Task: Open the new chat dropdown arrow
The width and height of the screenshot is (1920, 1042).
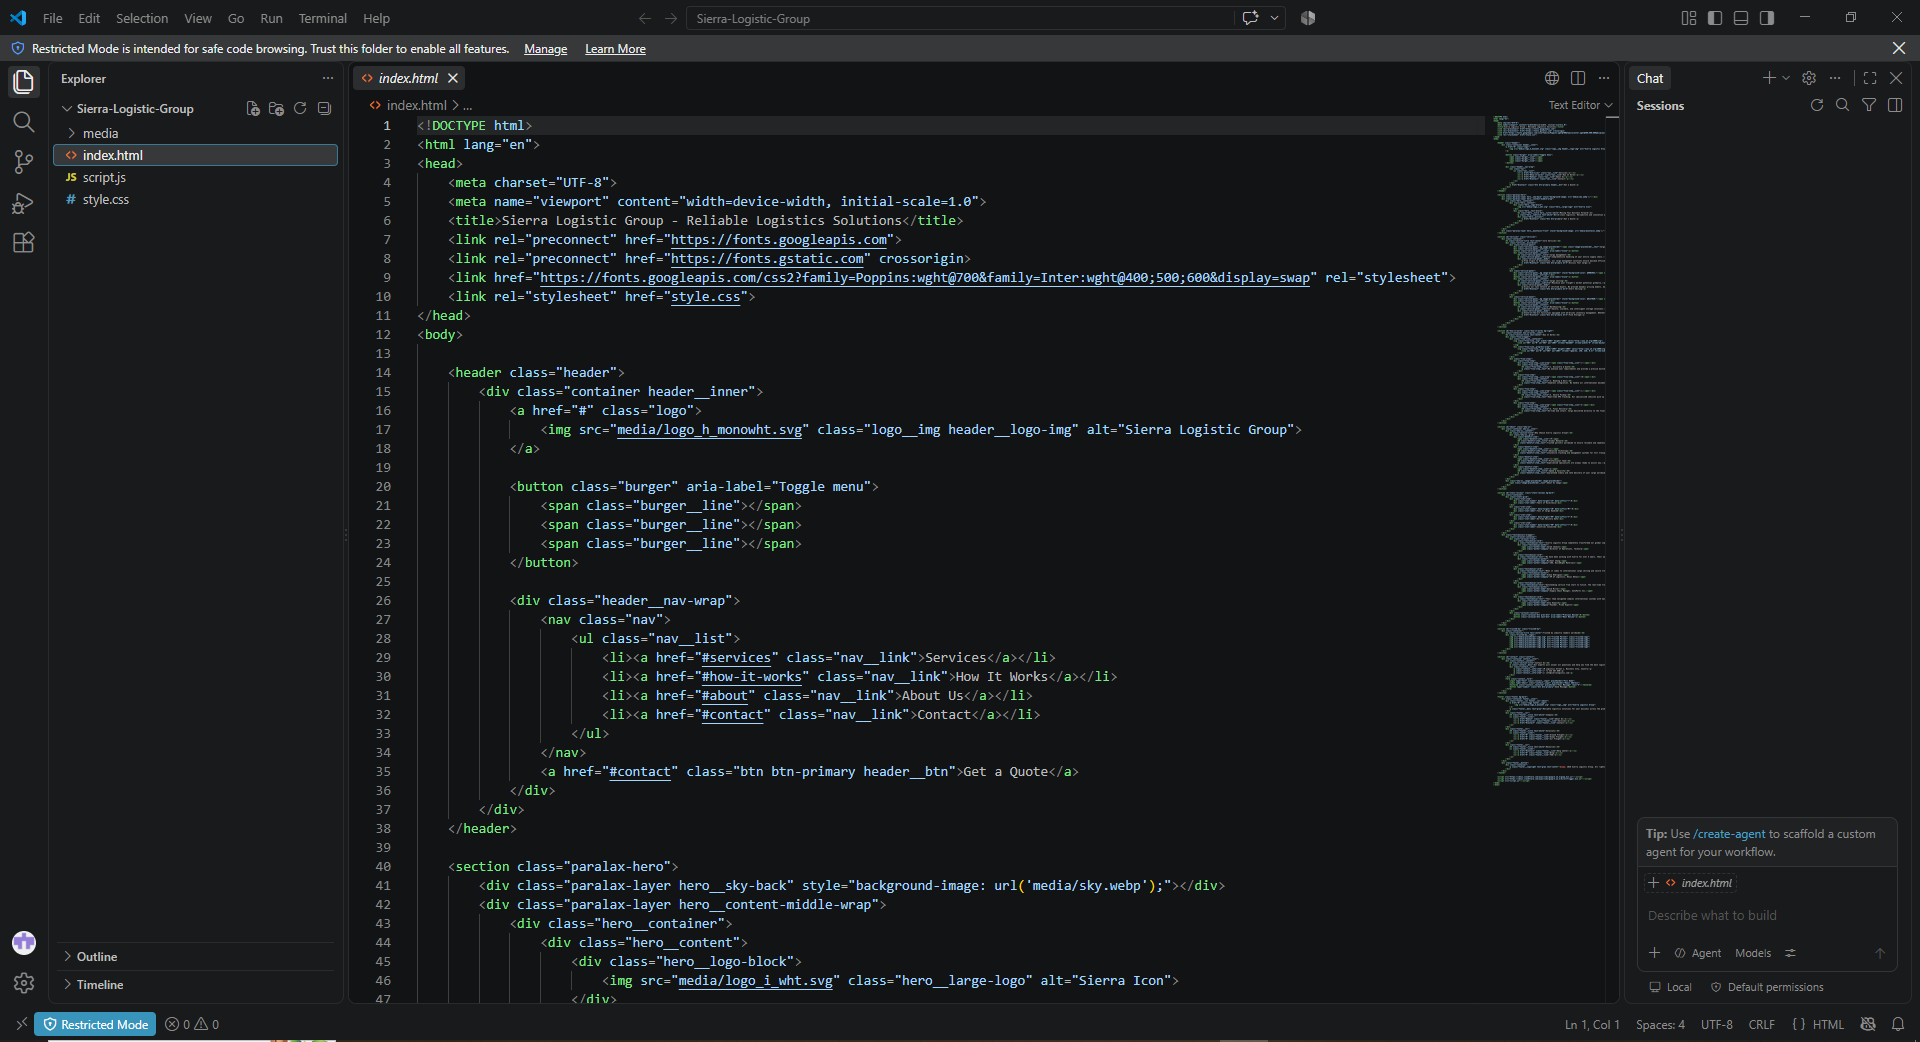Action: click(1786, 78)
